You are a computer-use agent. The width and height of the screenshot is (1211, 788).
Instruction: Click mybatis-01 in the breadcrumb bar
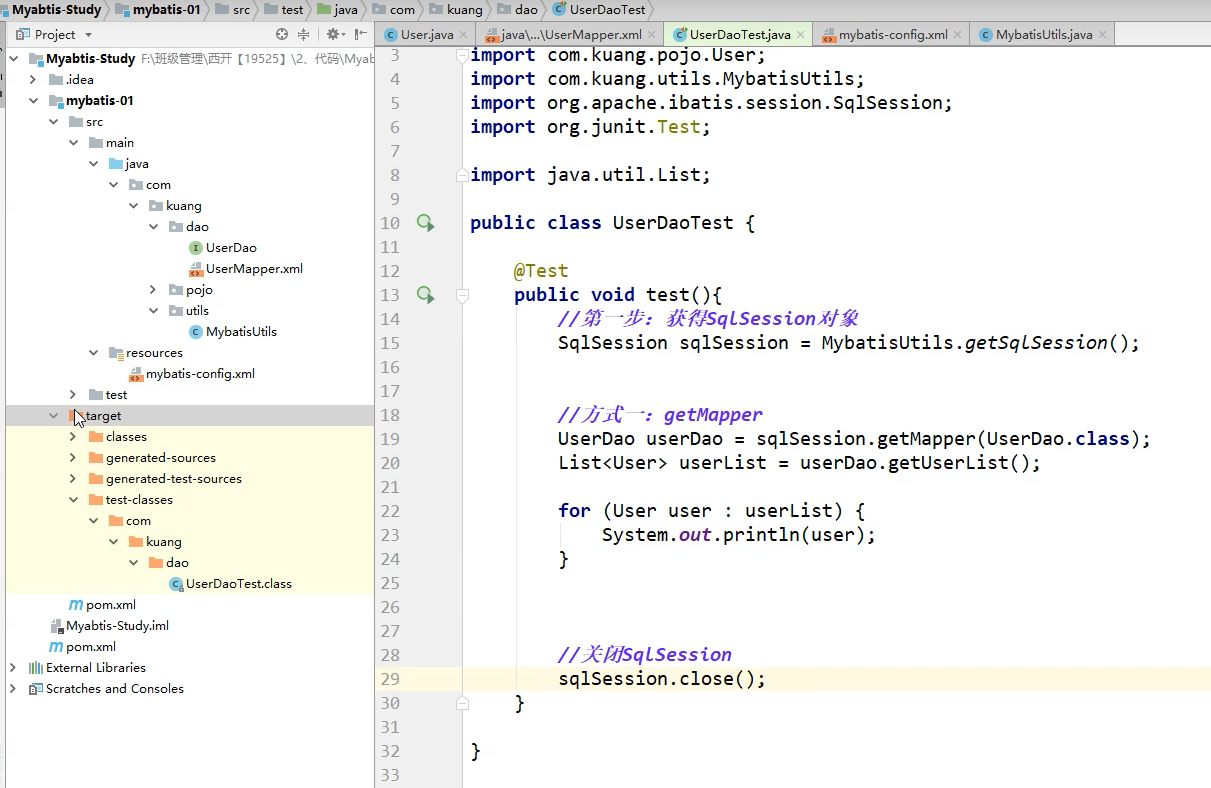point(165,9)
